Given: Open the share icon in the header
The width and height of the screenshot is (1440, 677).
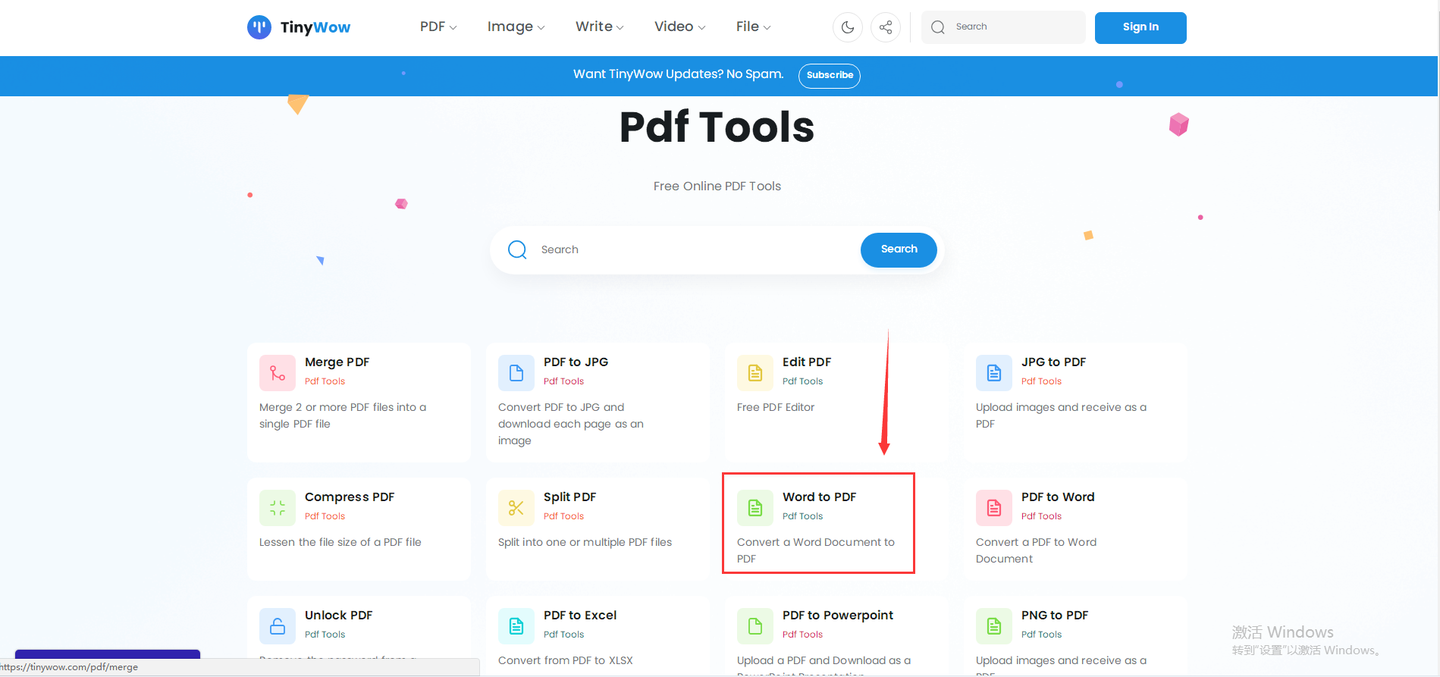Looking at the screenshot, I should pos(886,27).
